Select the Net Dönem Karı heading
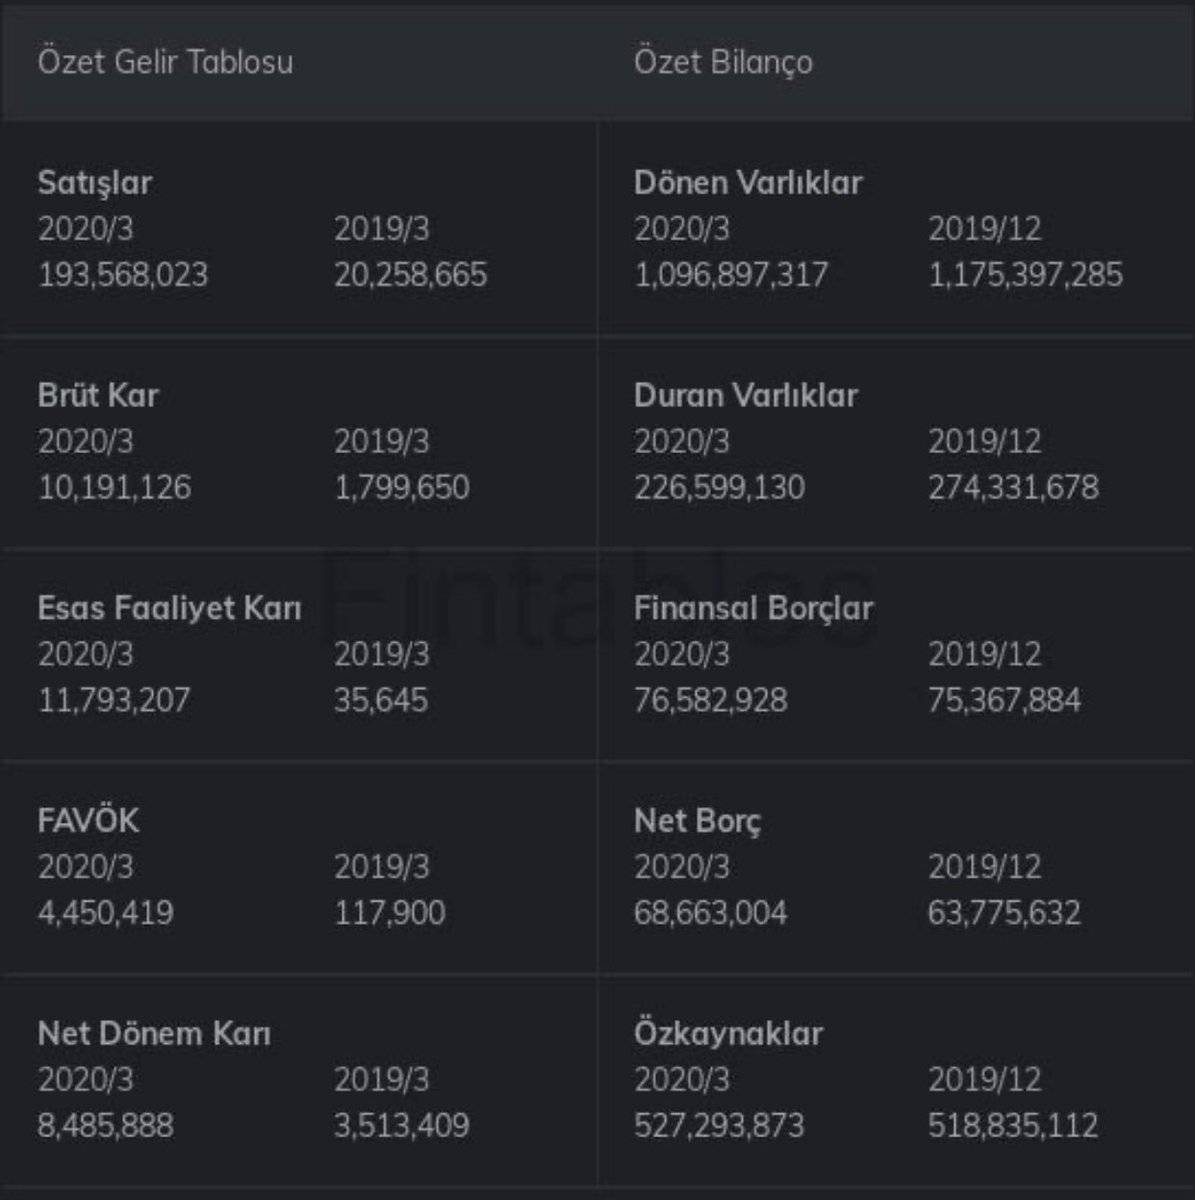1195x1200 pixels. coord(154,1033)
